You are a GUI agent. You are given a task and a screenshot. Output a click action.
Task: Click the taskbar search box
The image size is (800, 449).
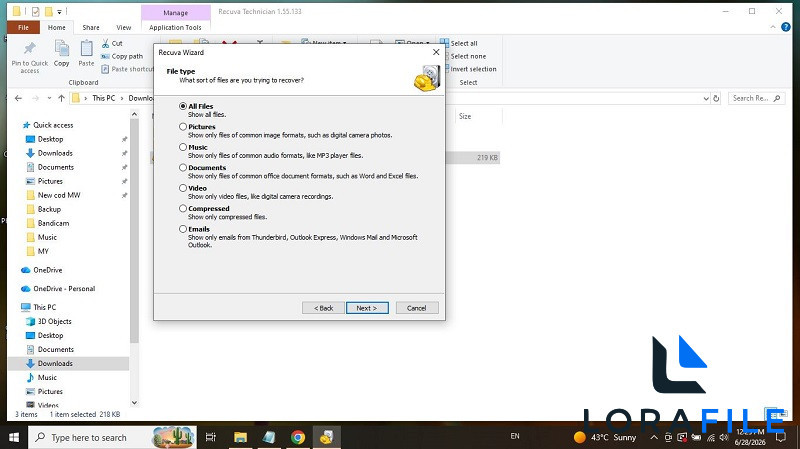(112, 437)
